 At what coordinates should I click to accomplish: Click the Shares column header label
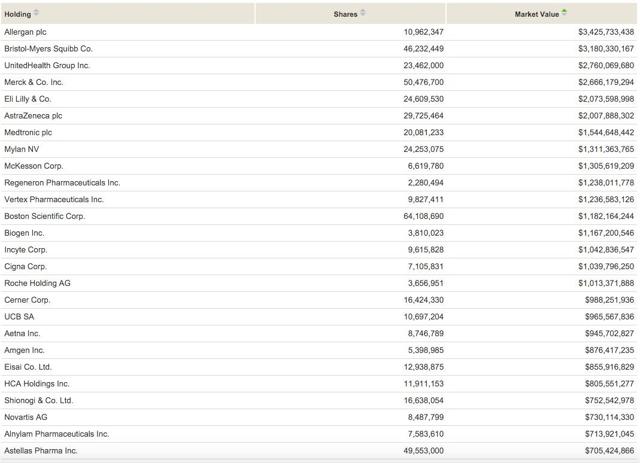click(345, 14)
